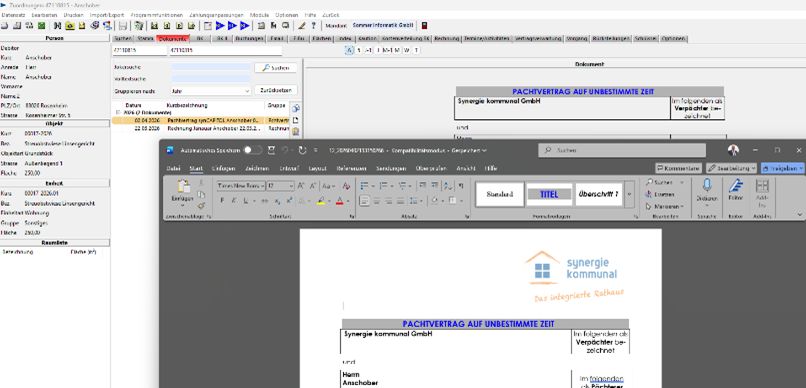This screenshot has width=806, height=388.
Task: Open the Markieren dropdown in Word
Action: 665,206
